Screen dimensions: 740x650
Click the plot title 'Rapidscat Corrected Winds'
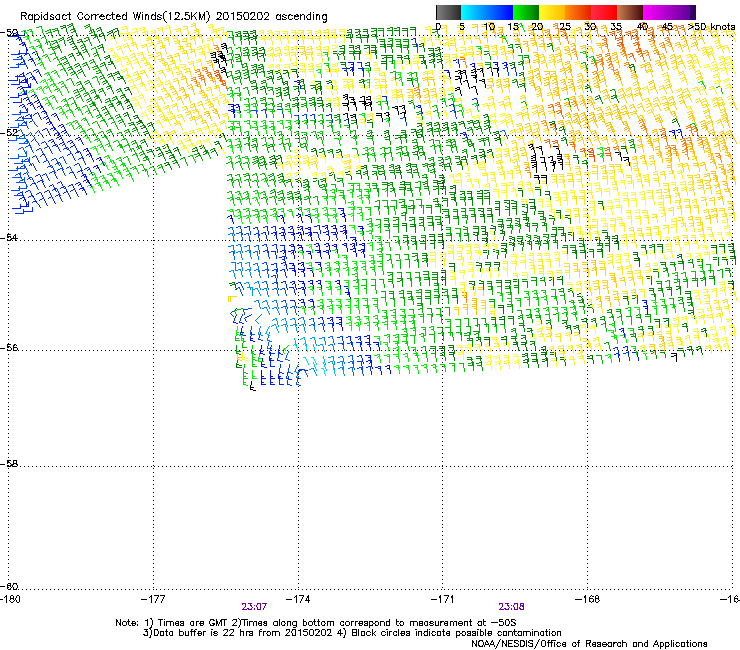(91, 16)
